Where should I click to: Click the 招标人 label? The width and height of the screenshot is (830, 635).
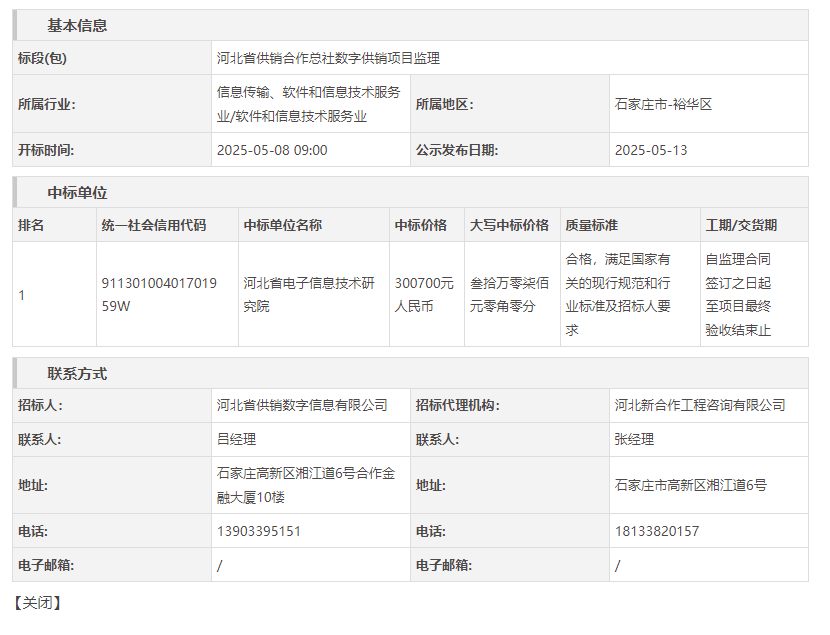coord(40,405)
